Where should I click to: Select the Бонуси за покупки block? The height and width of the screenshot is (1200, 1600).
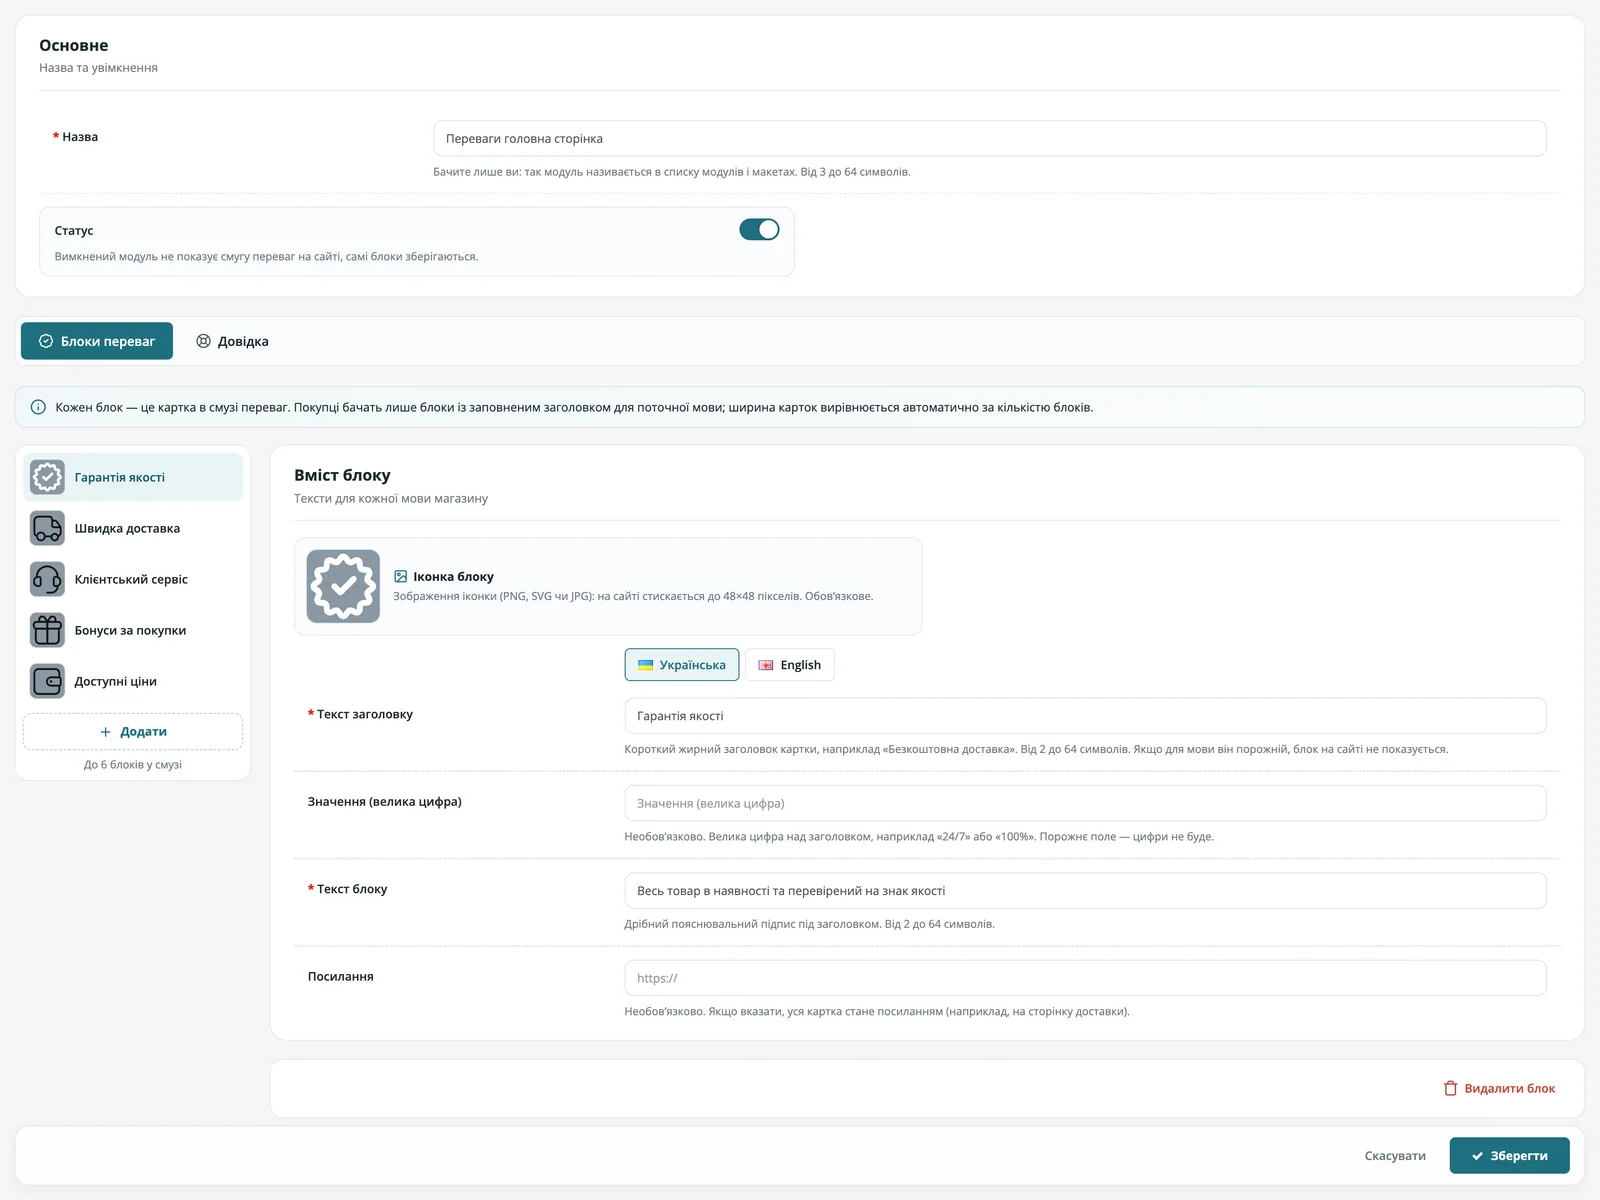pos(133,630)
